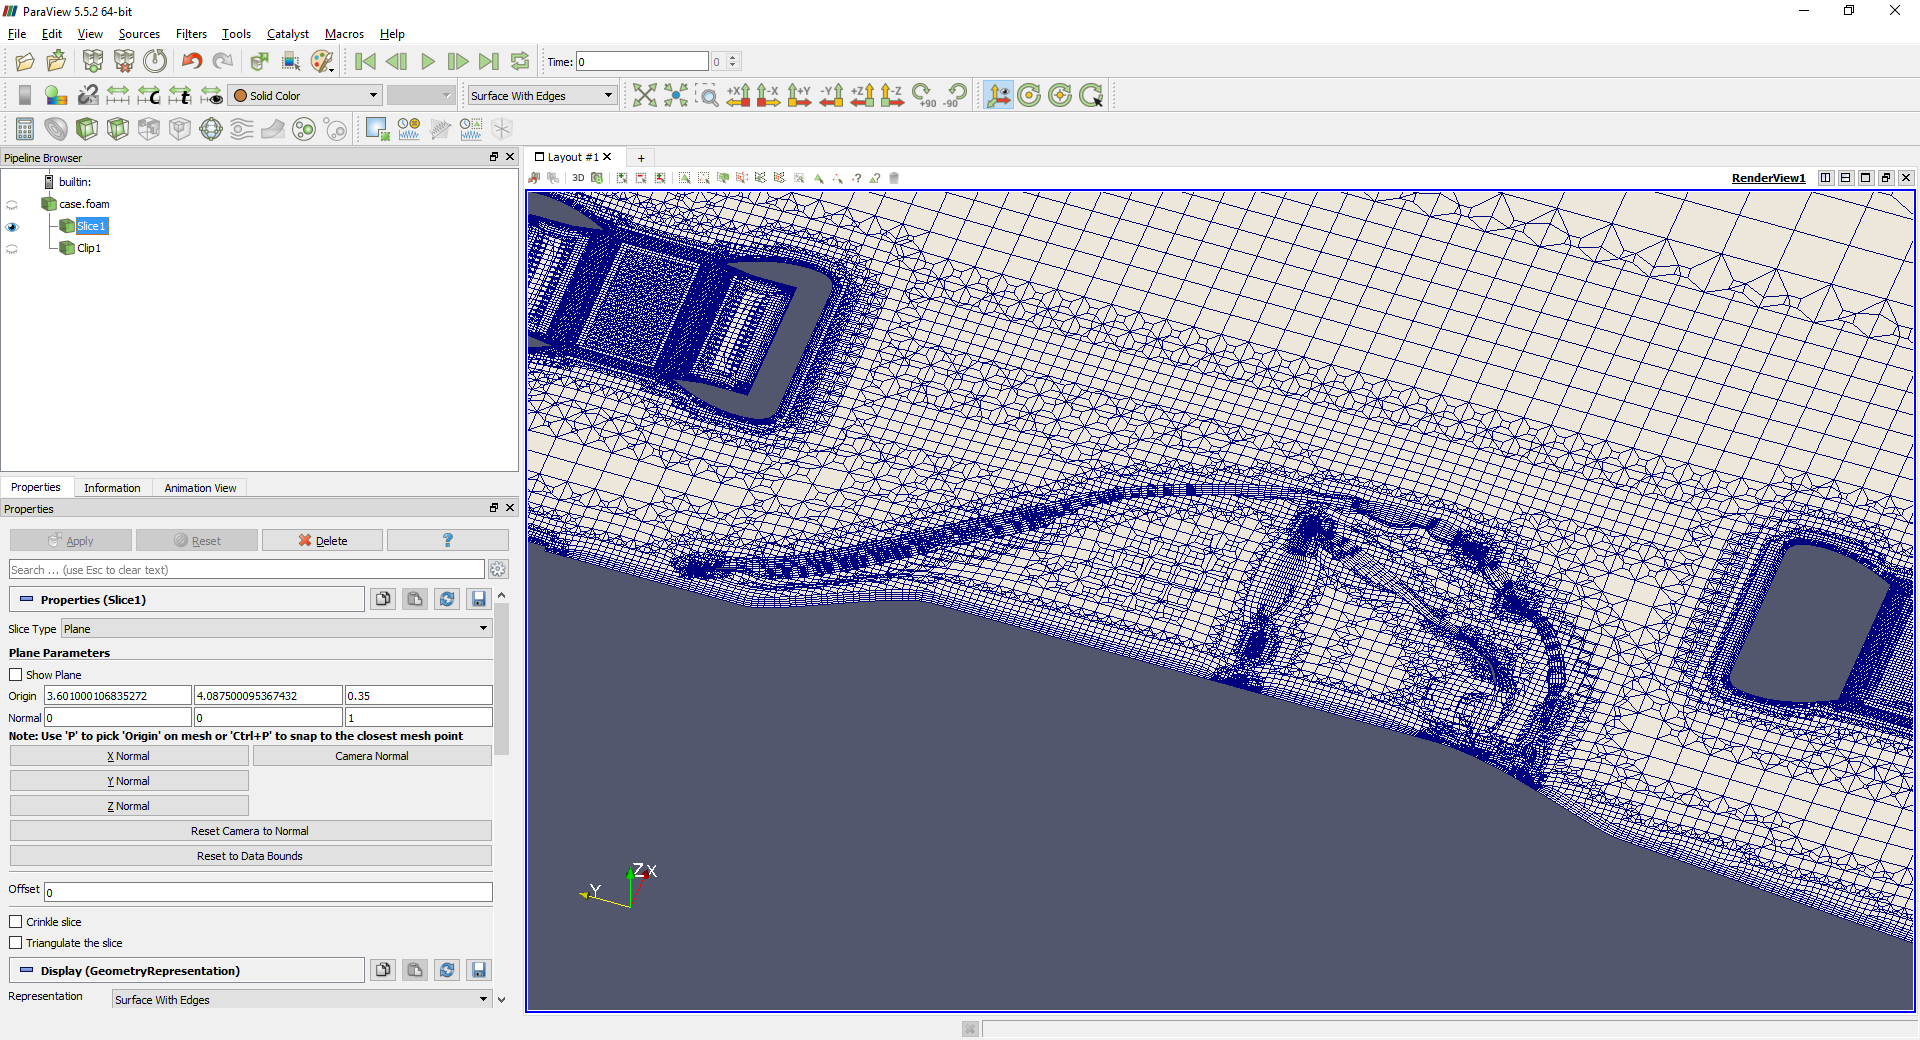
Task: Click Reset to Data Bounds button
Action: pyautogui.click(x=250, y=856)
